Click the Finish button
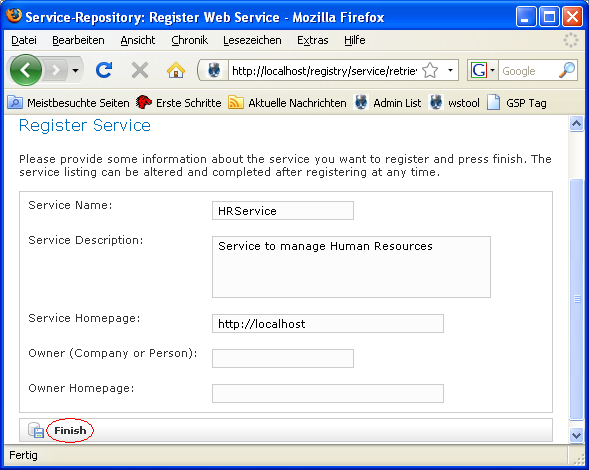Screen dimensions: 589x470 coord(70,430)
